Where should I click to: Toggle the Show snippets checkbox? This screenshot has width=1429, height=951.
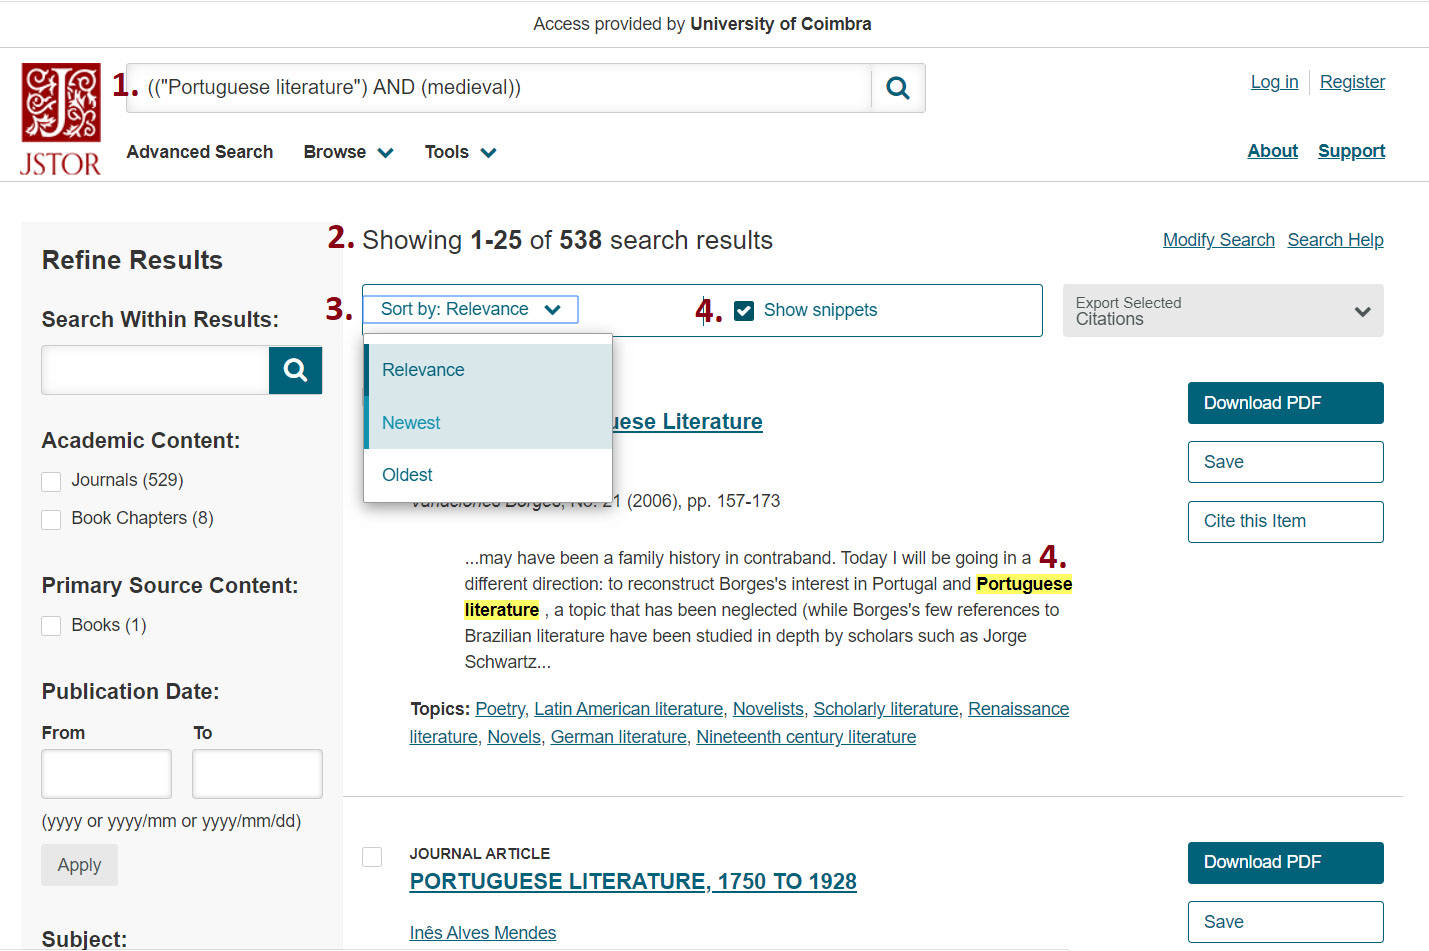coord(744,311)
